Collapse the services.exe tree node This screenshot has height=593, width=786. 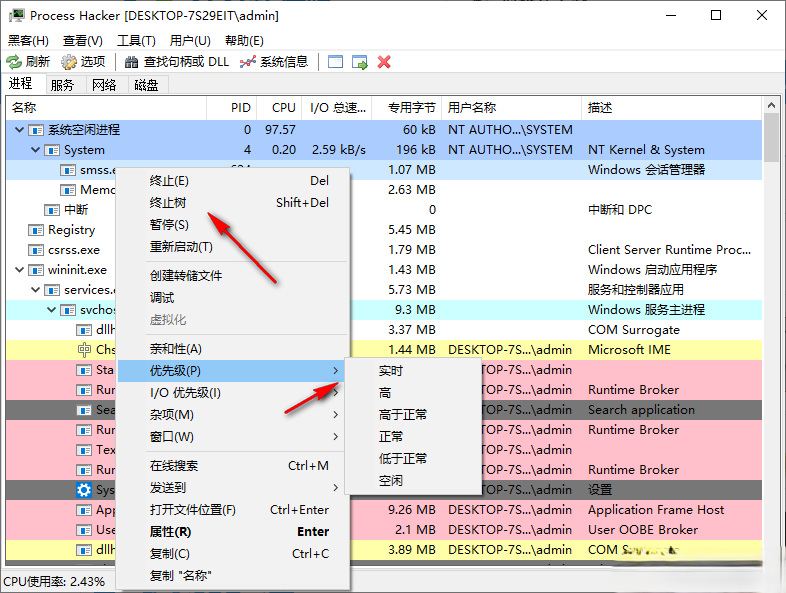click(36, 290)
